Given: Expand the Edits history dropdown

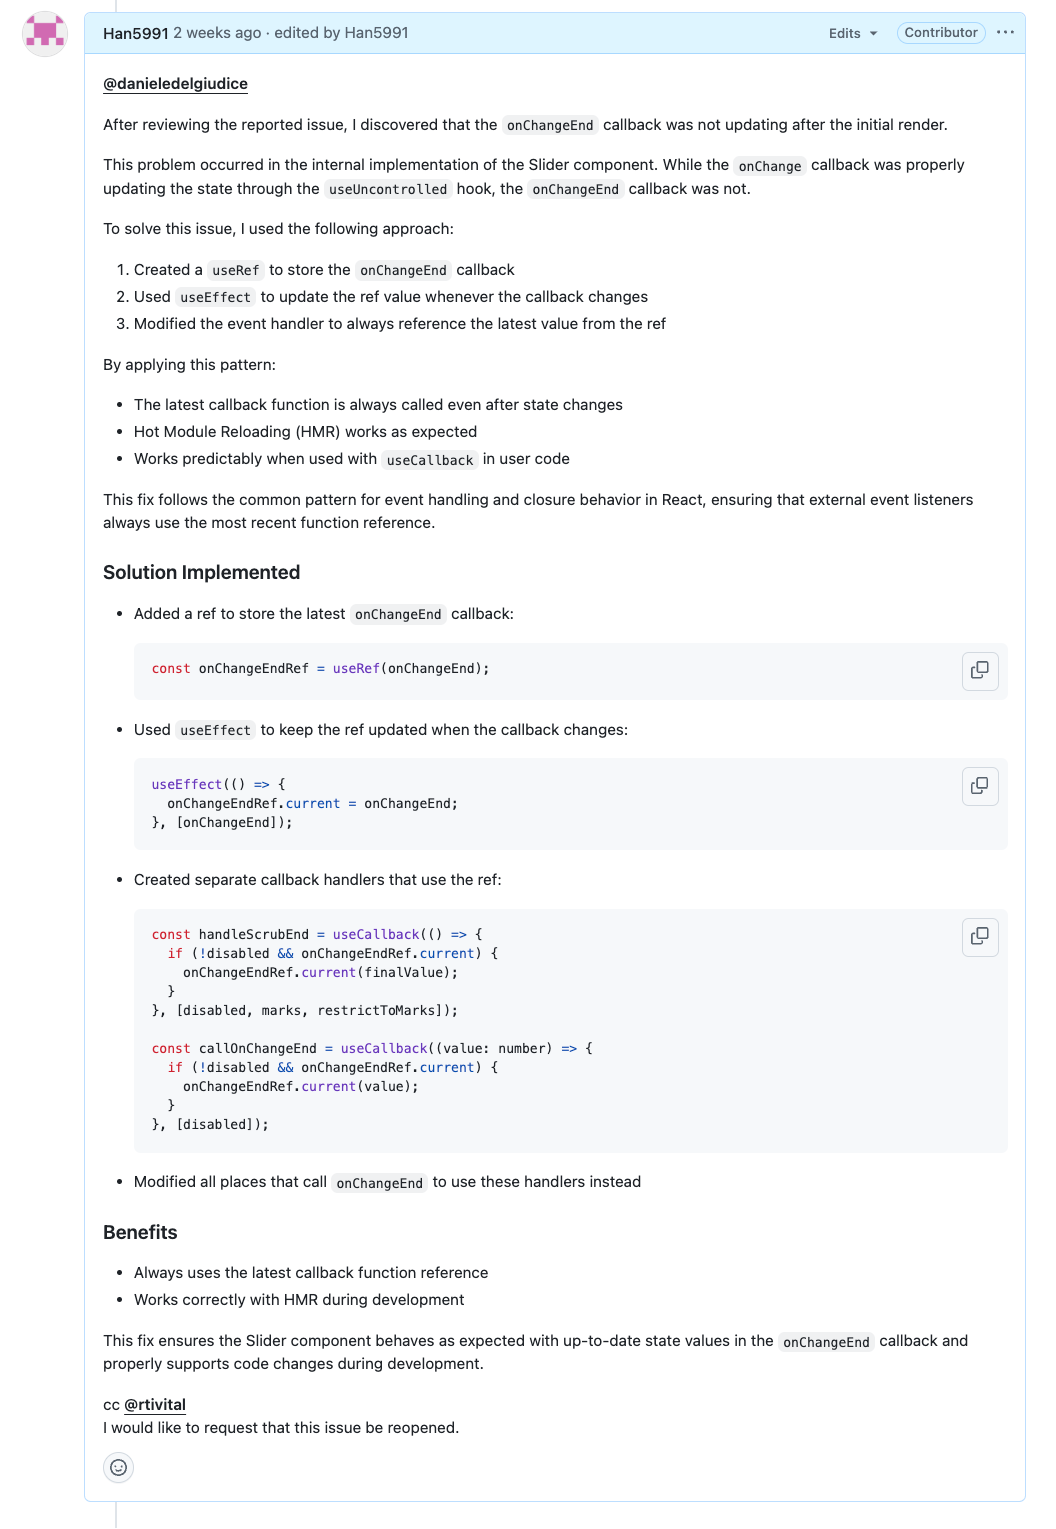Looking at the screenshot, I should [852, 33].
